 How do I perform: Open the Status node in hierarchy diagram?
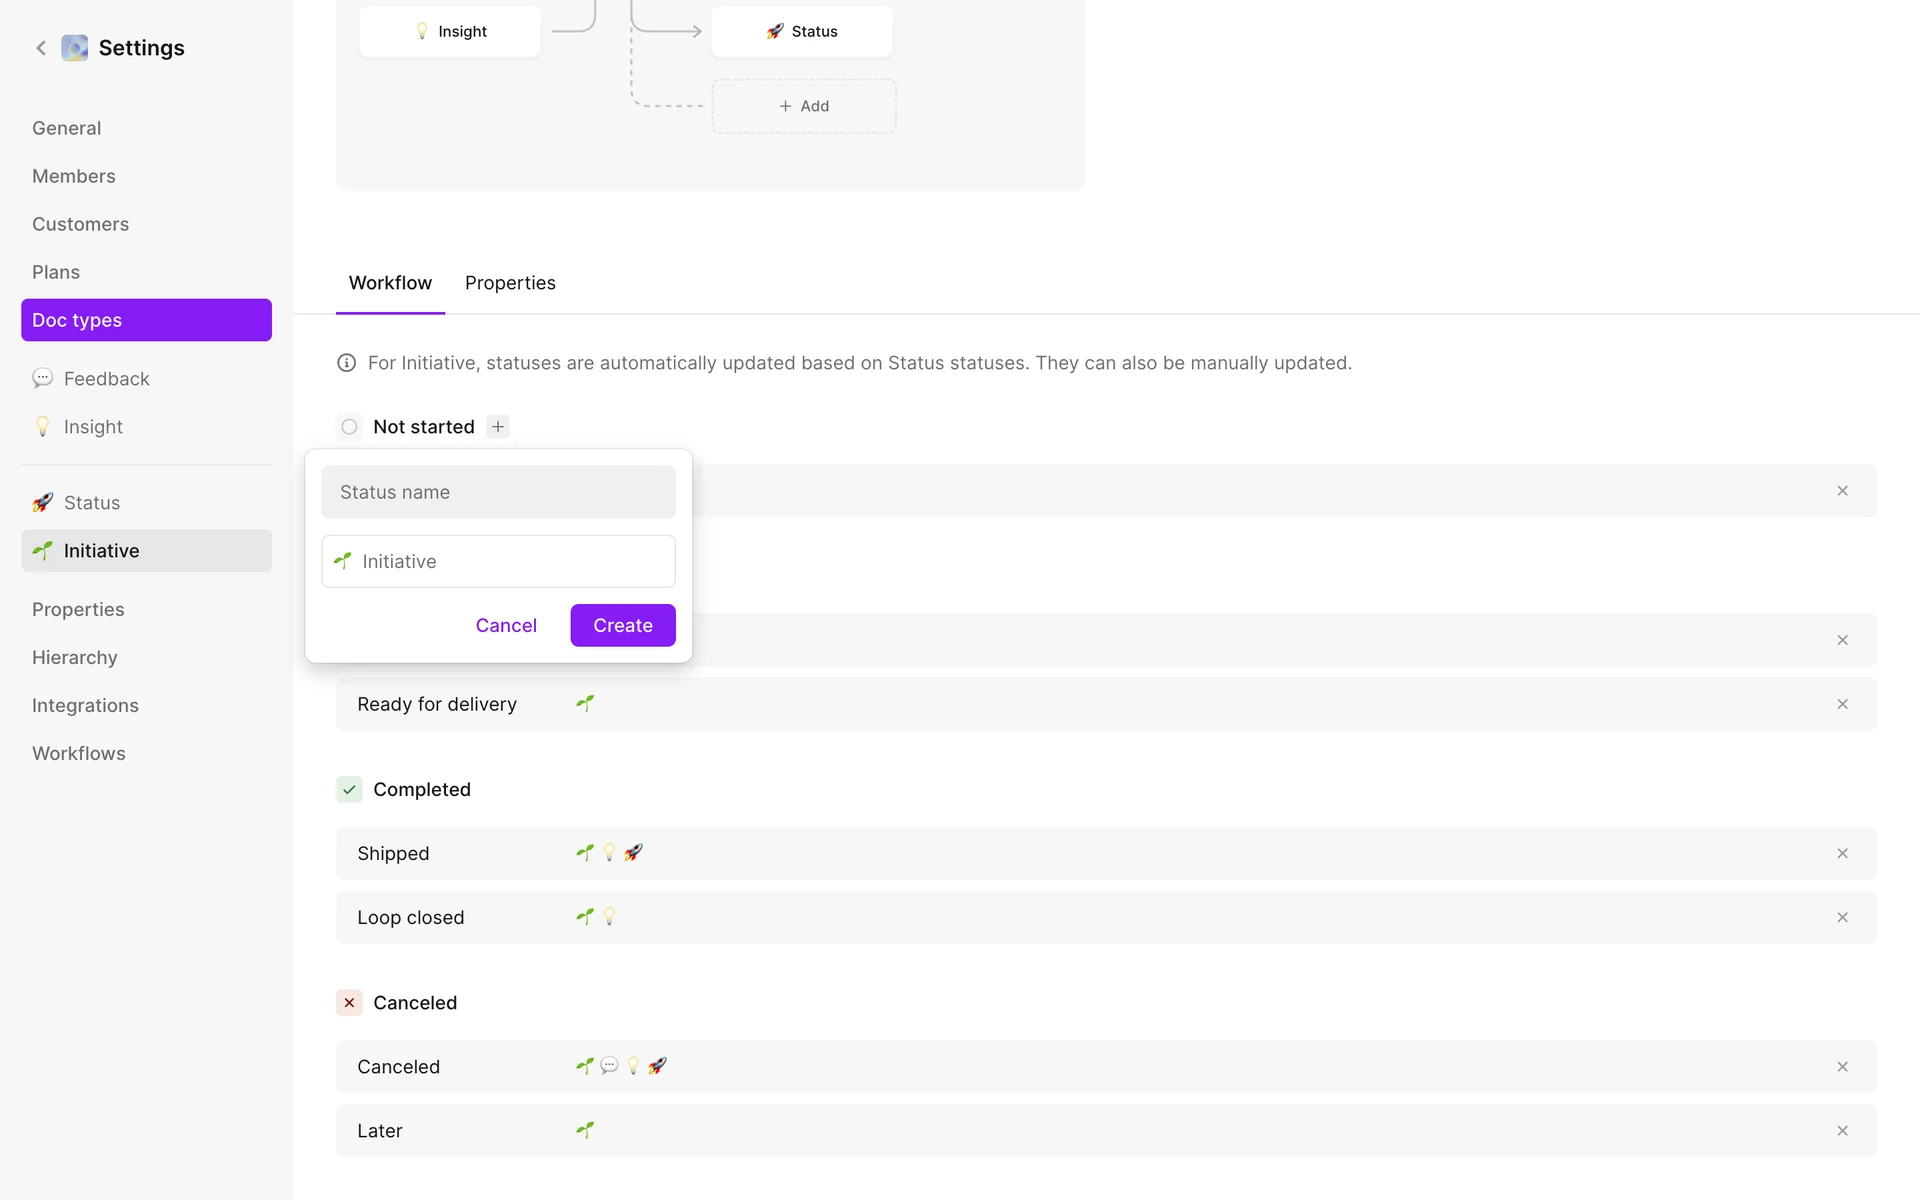tap(802, 32)
